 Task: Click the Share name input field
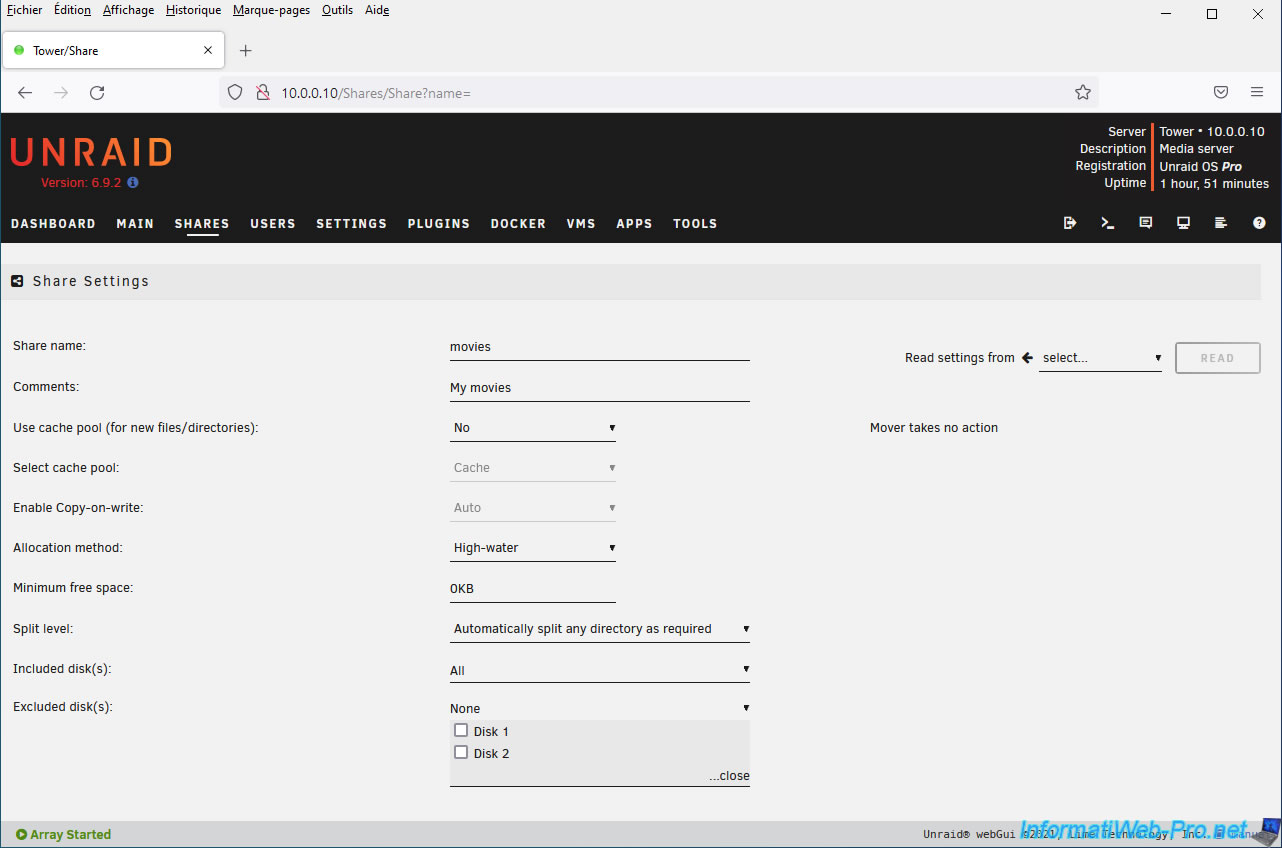point(599,347)
